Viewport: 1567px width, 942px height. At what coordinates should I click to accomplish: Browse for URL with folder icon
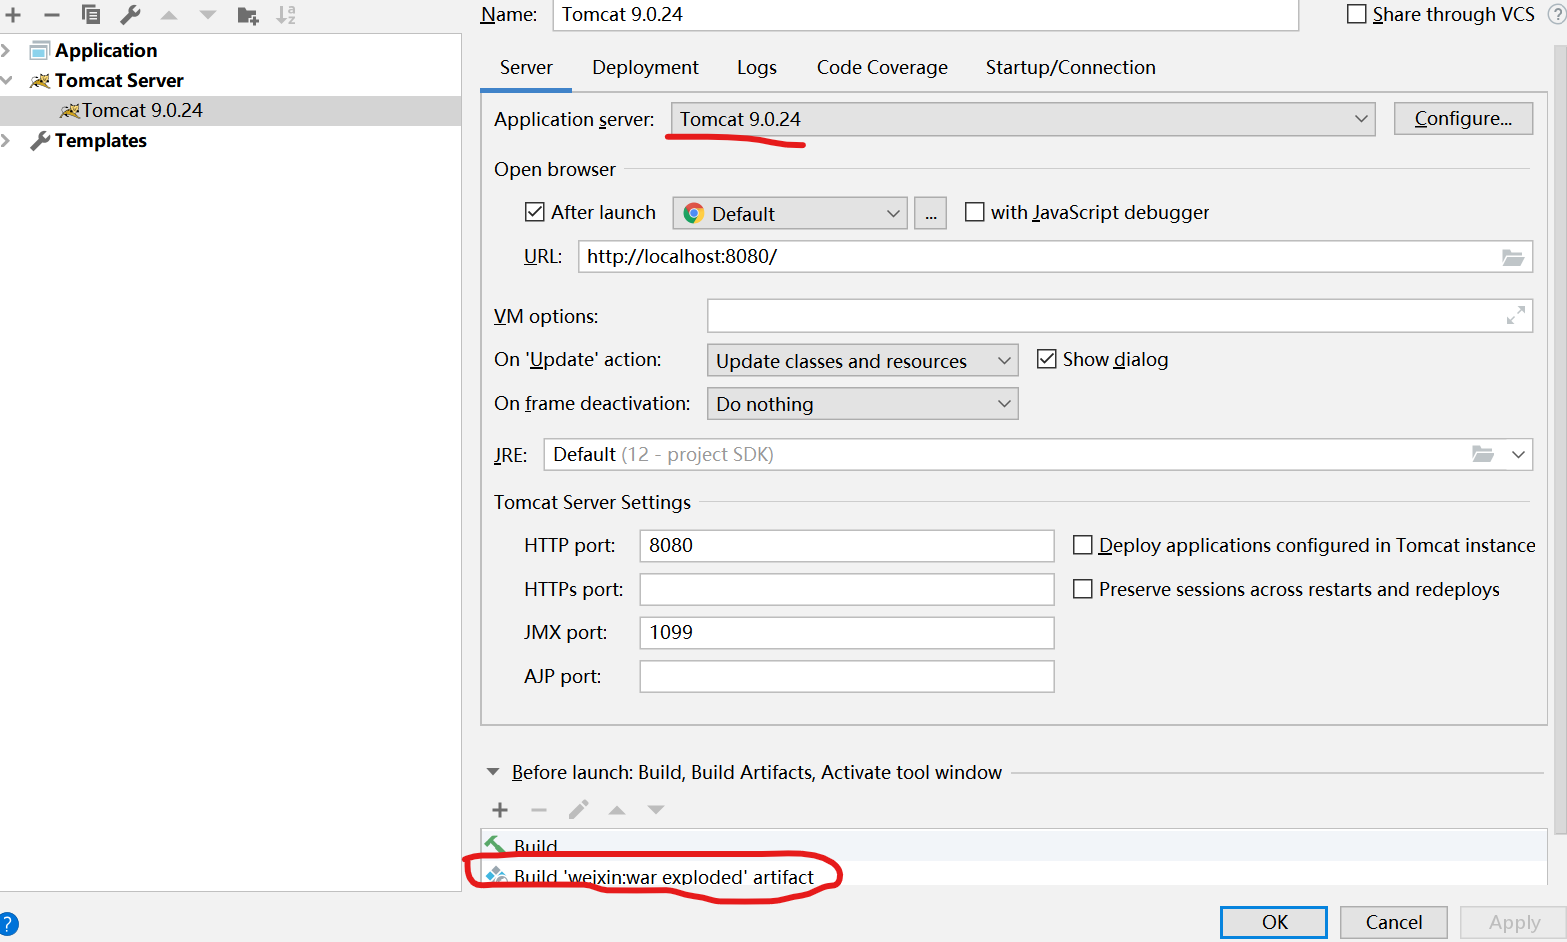[x=1513, y=257]
